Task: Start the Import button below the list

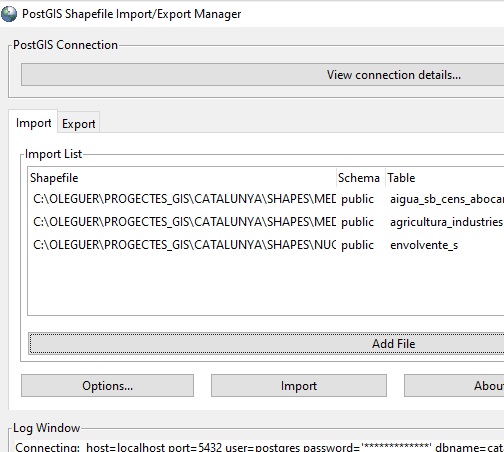Action: pyautogui.click(x=299, y=386)
